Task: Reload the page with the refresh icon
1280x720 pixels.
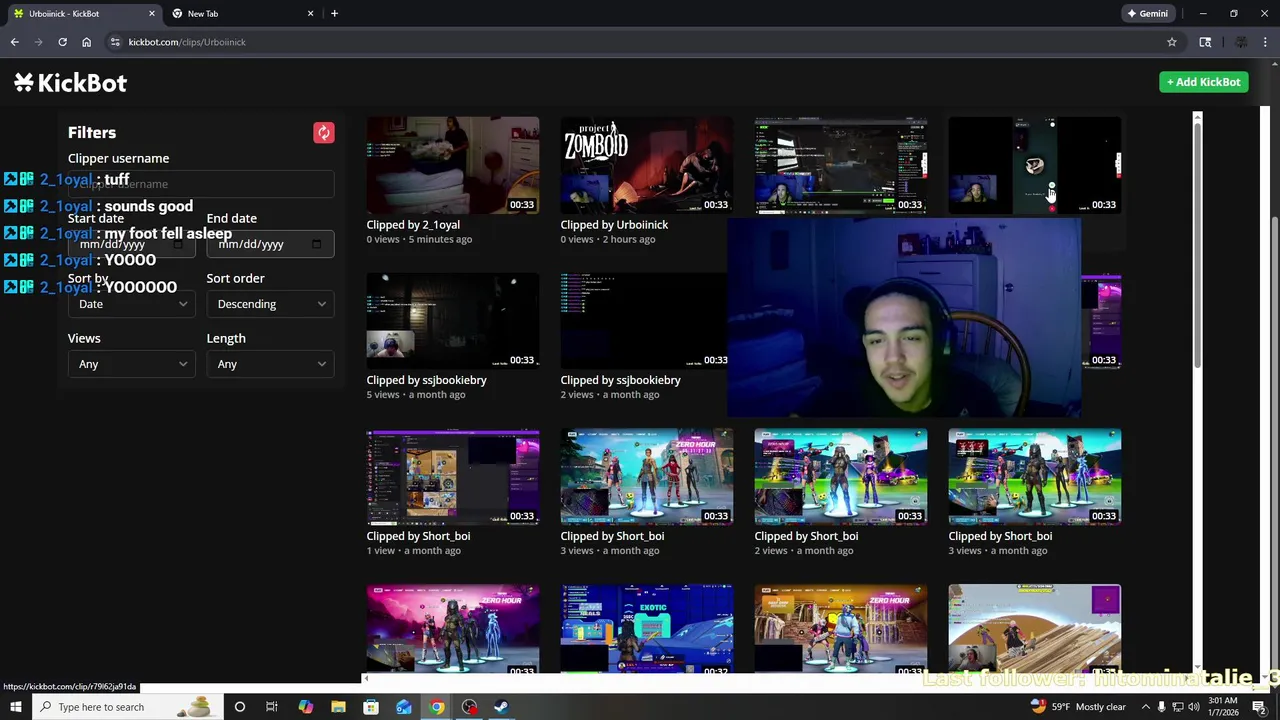Action: pyautogui.click(x=62, y=42)
